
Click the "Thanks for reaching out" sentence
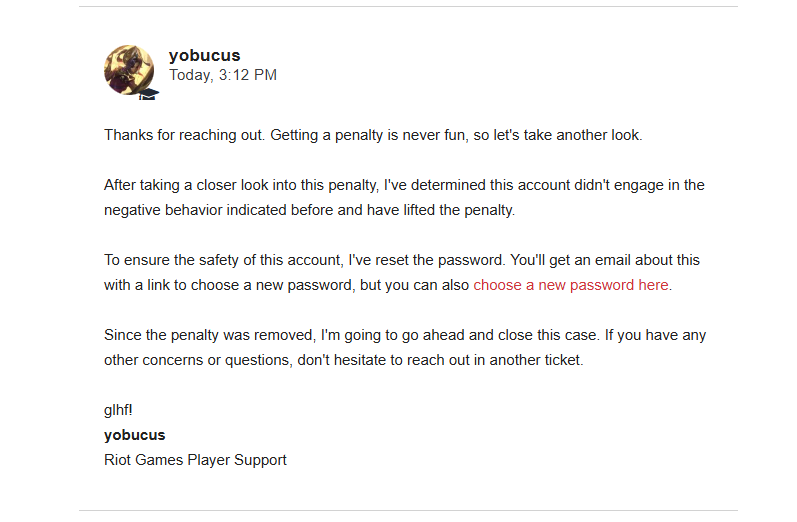185,135
